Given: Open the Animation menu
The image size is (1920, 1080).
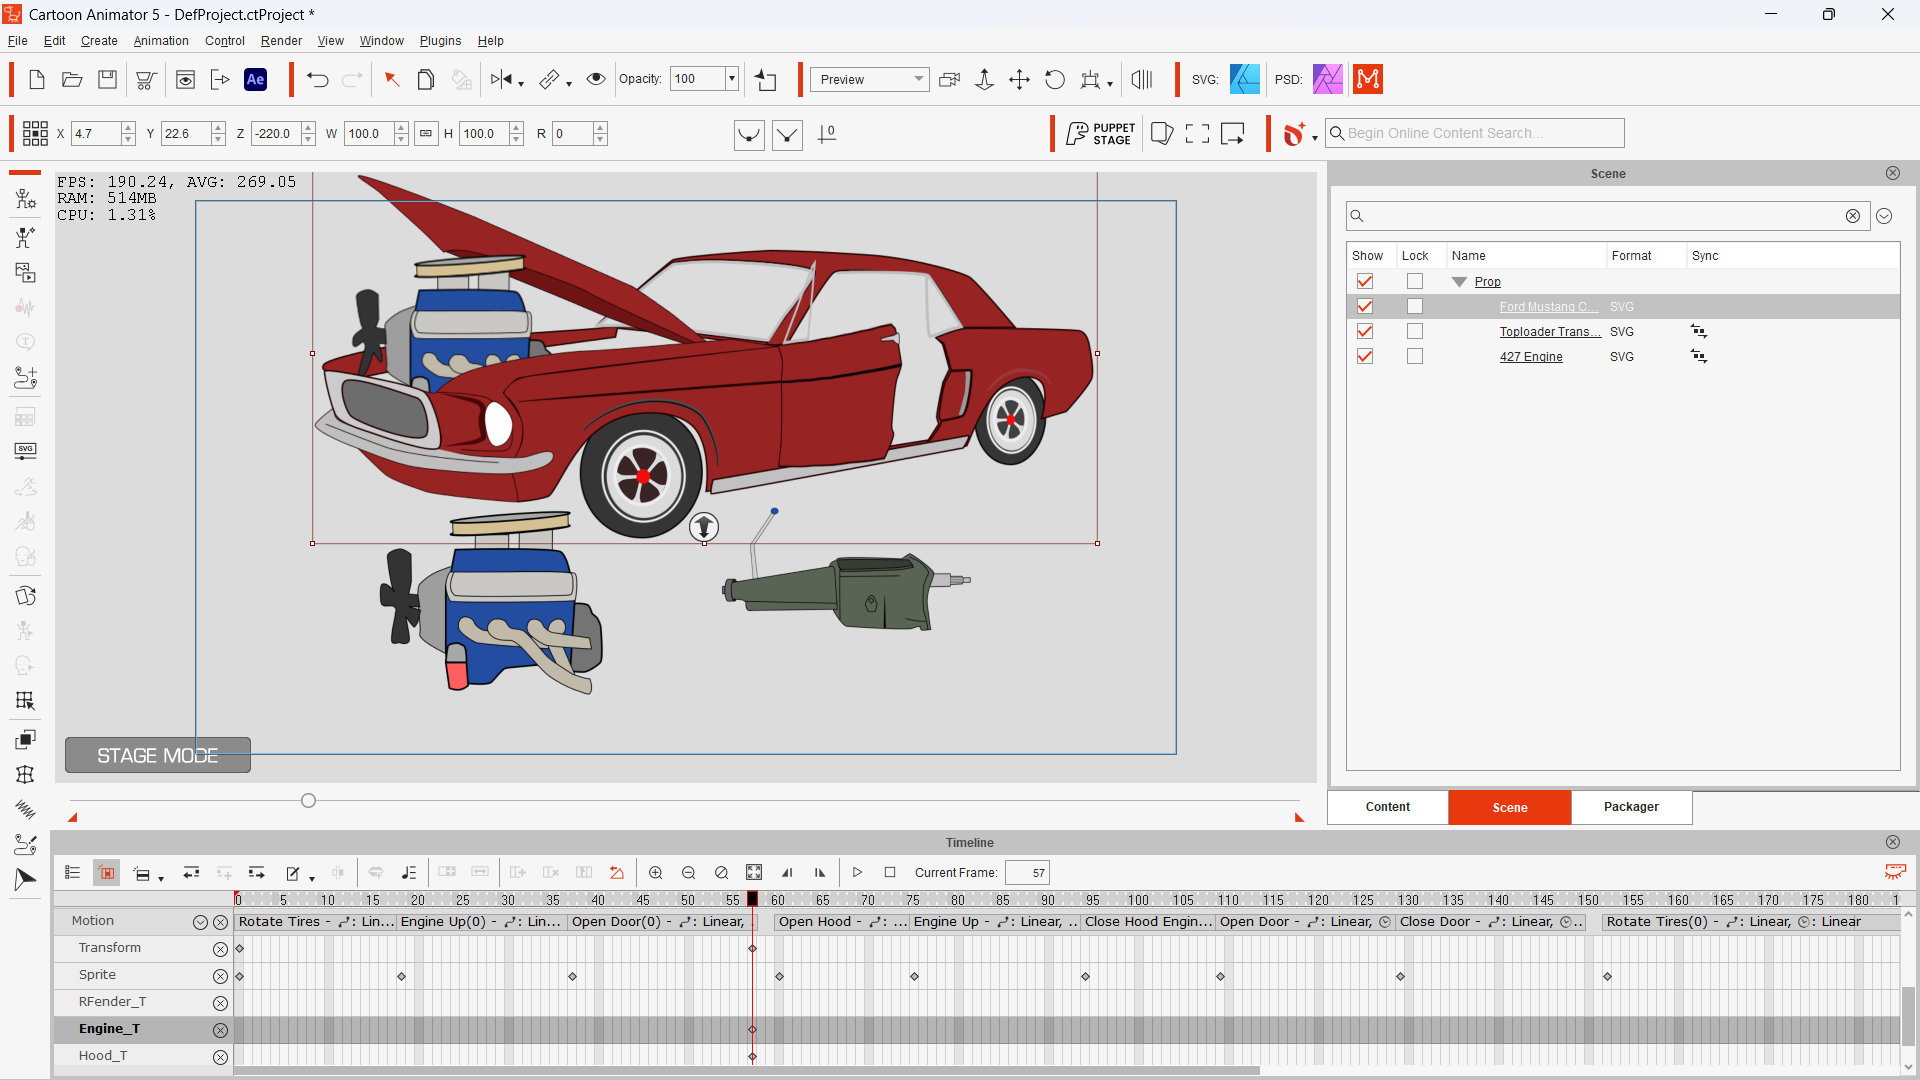Looking at the screenshot, I should coord(161,41).
